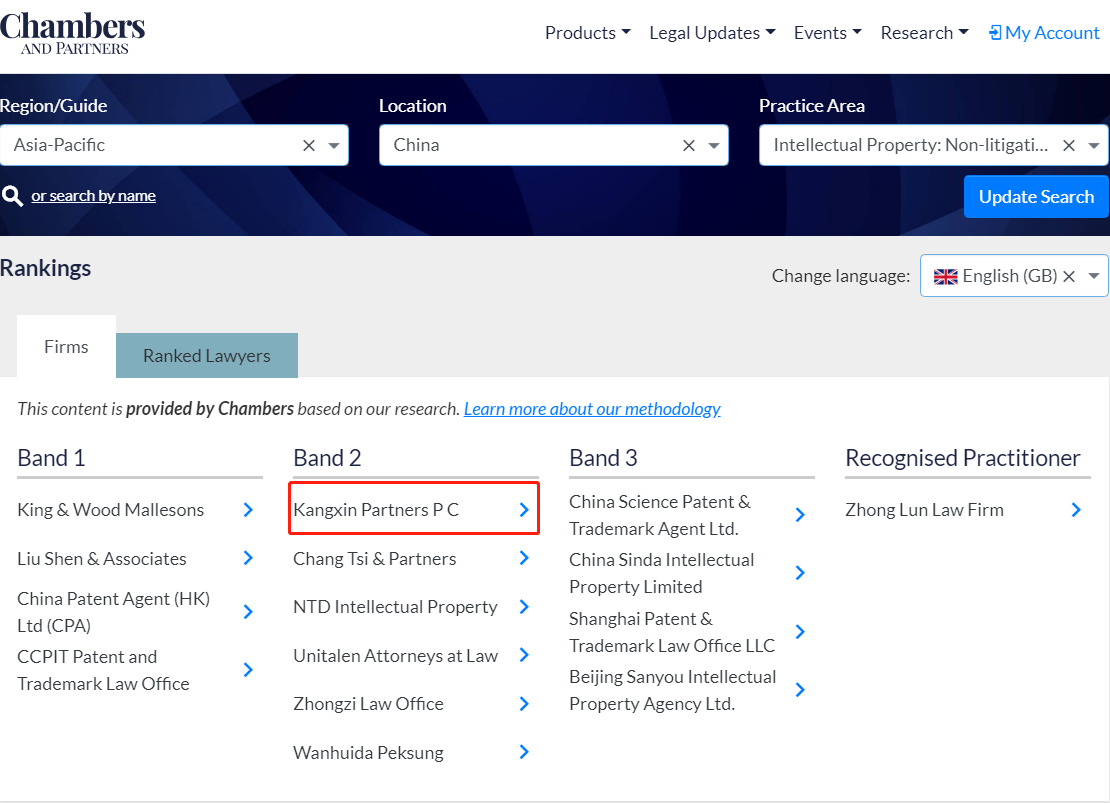Image resolution: width=1110 pixels, height=803 pixels.
Task: Click the Intellectual Property practice area field
Action: click(x=934, y=145)
